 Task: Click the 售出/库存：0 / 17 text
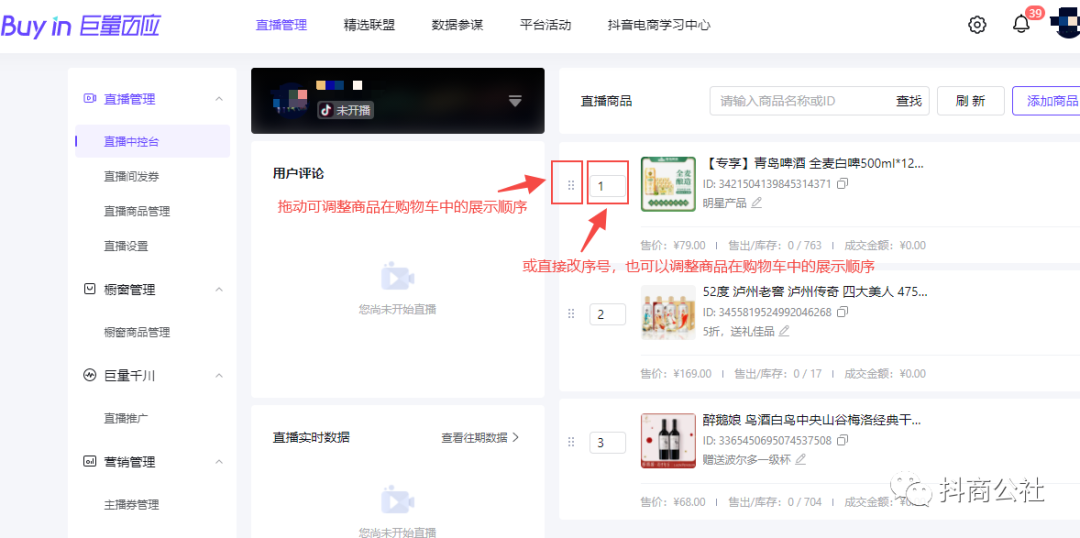click(x=778, y=373)
